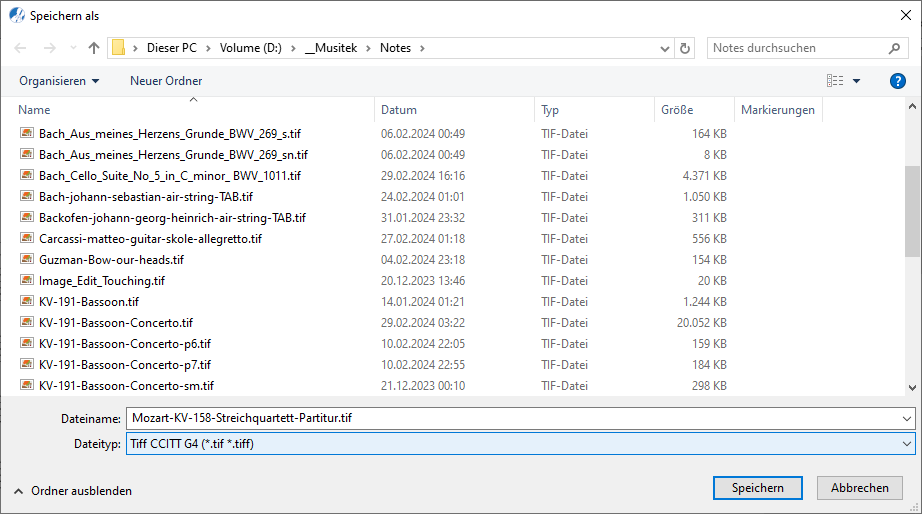The image size is (922, 514).
Task: Open the address bar history dropdown
Action: pyautogui.click(x=665, y=48)
